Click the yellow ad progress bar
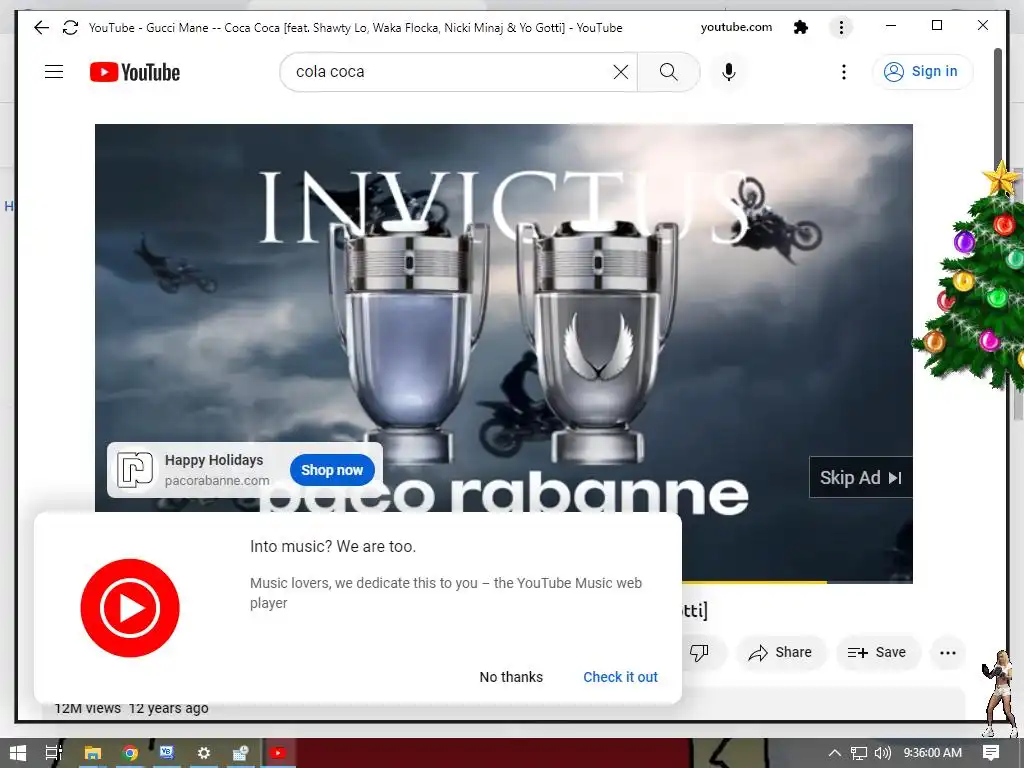 coord(754,582)
